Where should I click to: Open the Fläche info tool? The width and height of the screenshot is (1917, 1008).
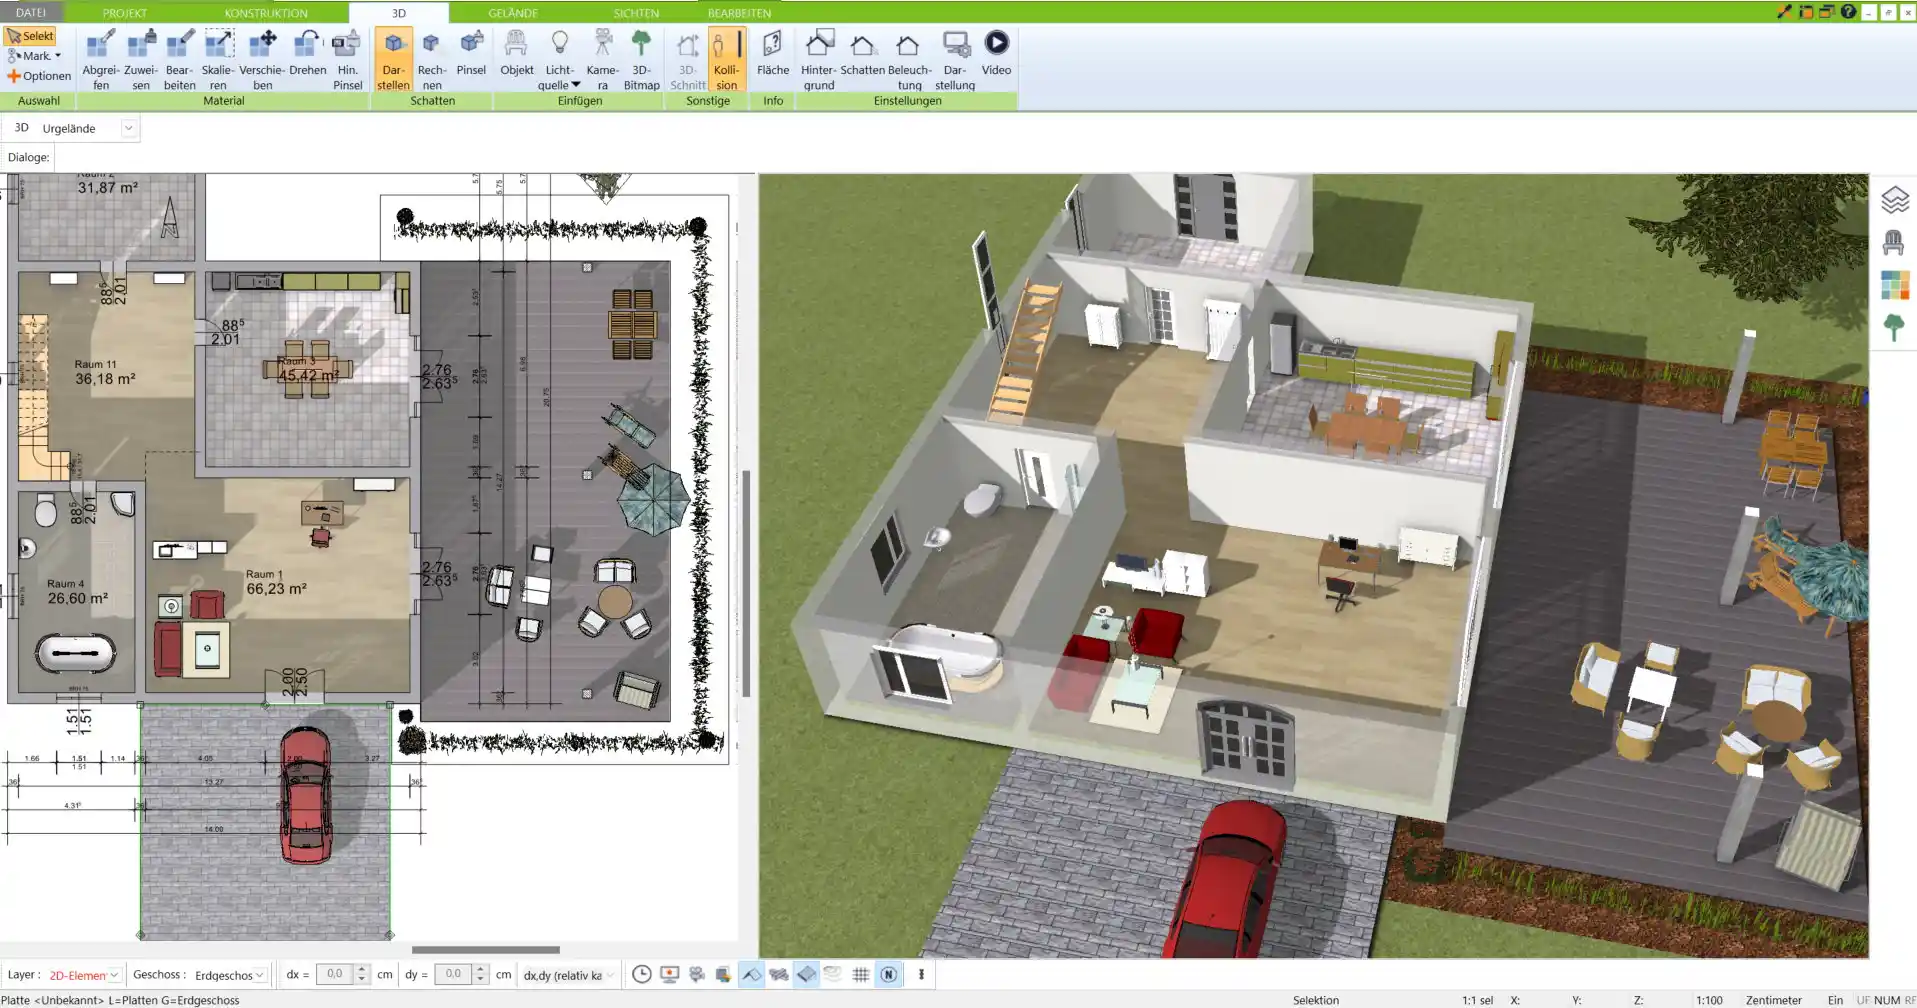coord(772,53)
